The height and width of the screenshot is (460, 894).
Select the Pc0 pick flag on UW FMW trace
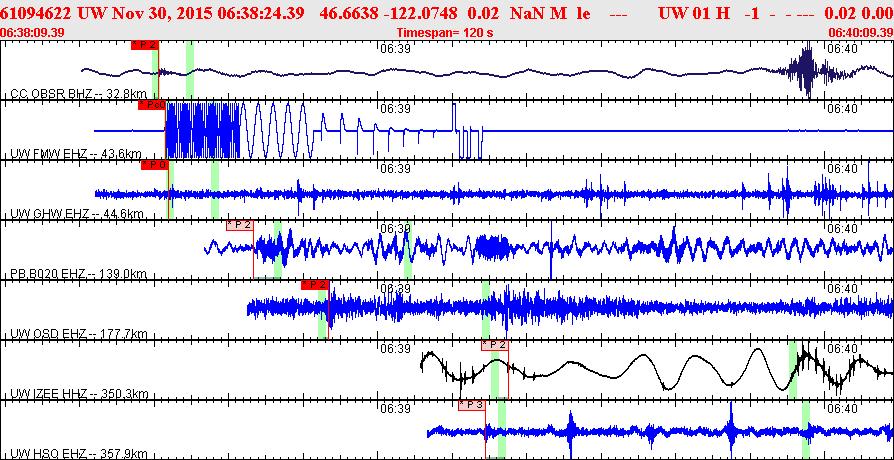[152, 105]
